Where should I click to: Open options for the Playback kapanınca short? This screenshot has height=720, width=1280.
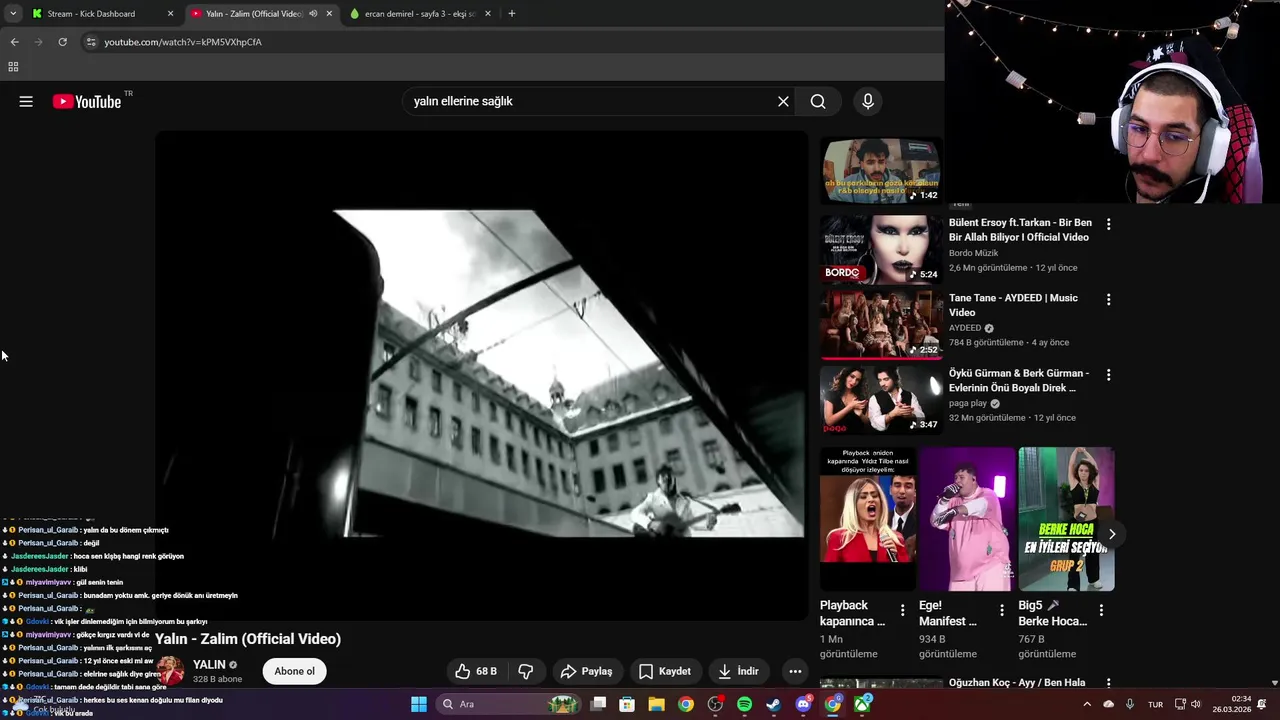click(902, 610)
